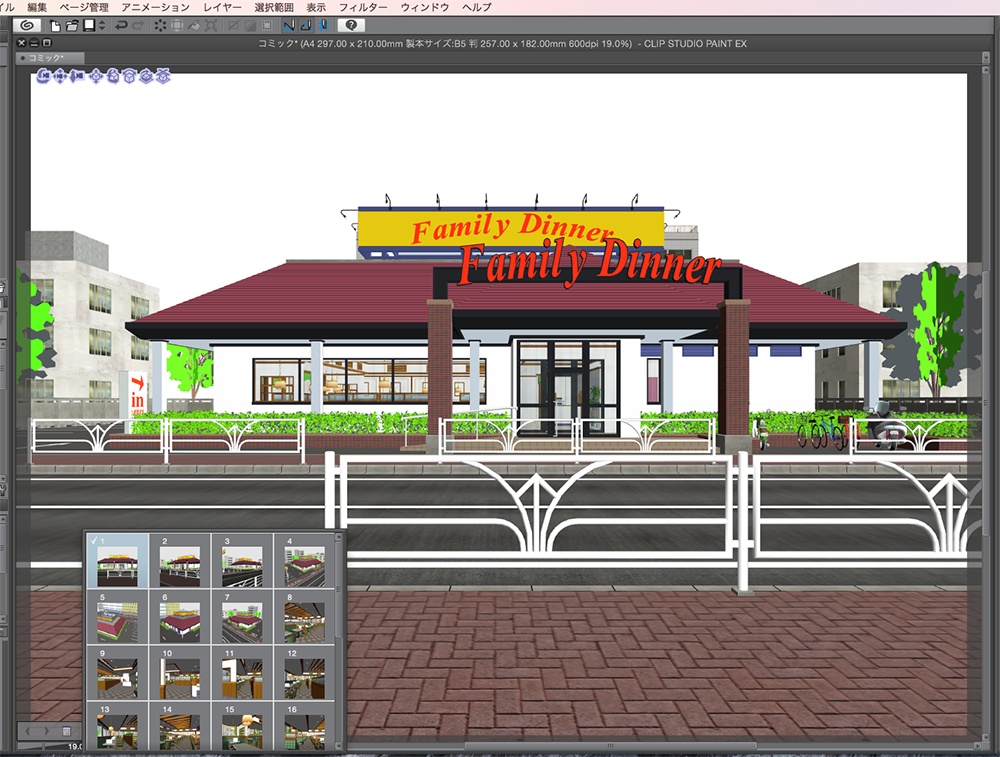Select camera angle preset 16 thumbnail

pos(304,726)
